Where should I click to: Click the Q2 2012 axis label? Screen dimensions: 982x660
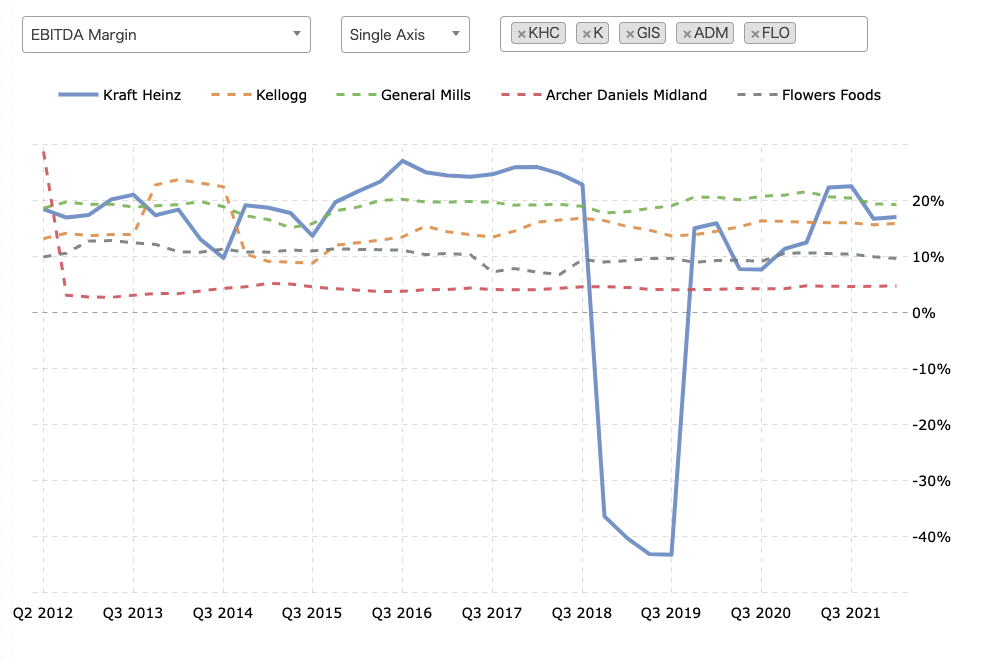click(x=43, y=613)
